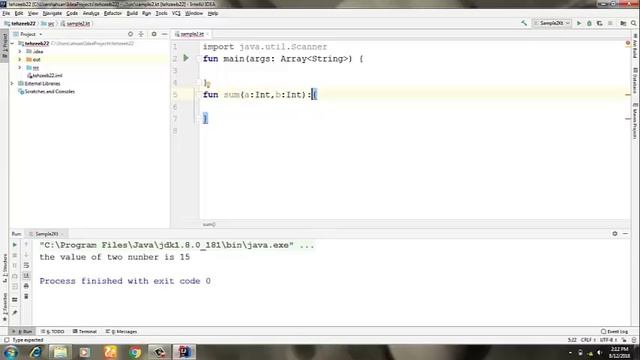Viewport: 640px width, 360px height.
Task: Run with coverage from the toolbar
Action: point(599,23)
